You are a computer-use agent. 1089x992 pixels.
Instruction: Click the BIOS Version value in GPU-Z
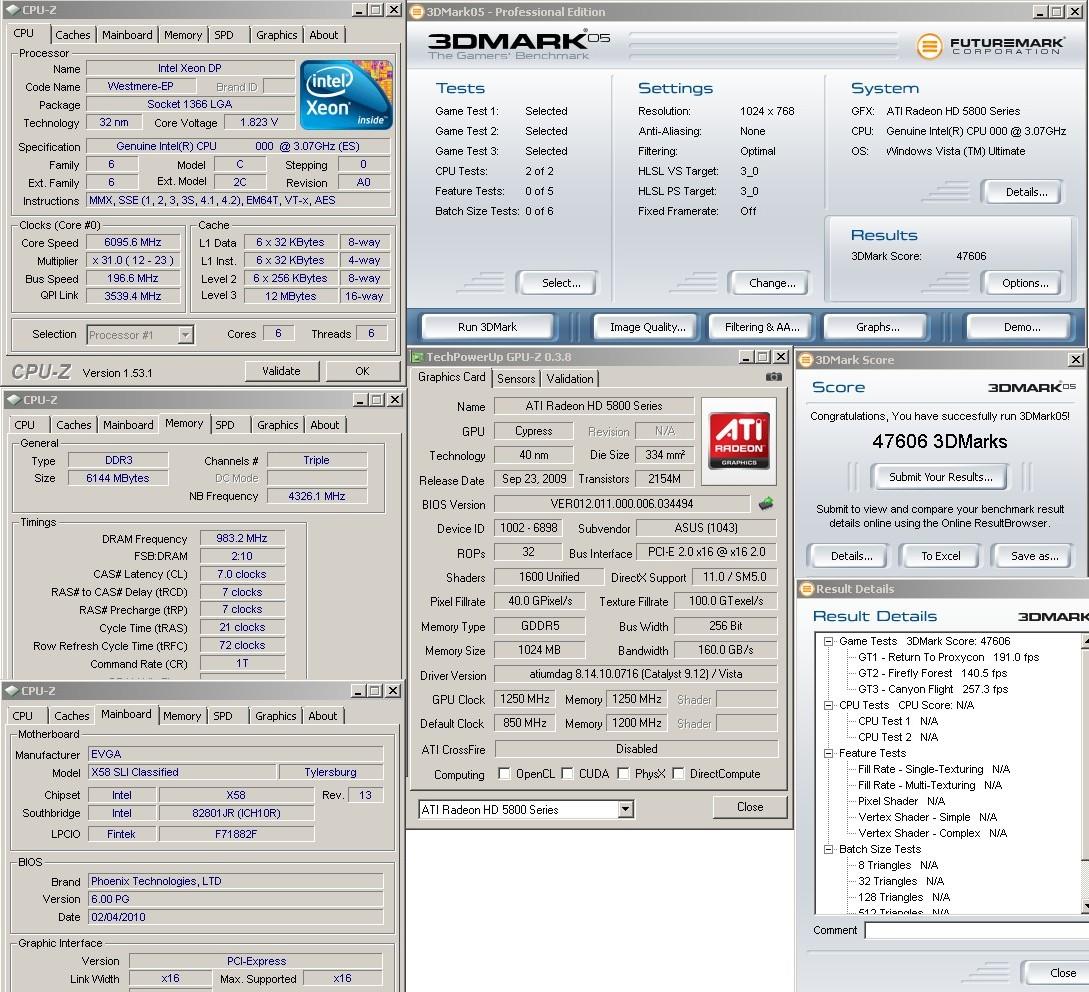coord(622,504)
